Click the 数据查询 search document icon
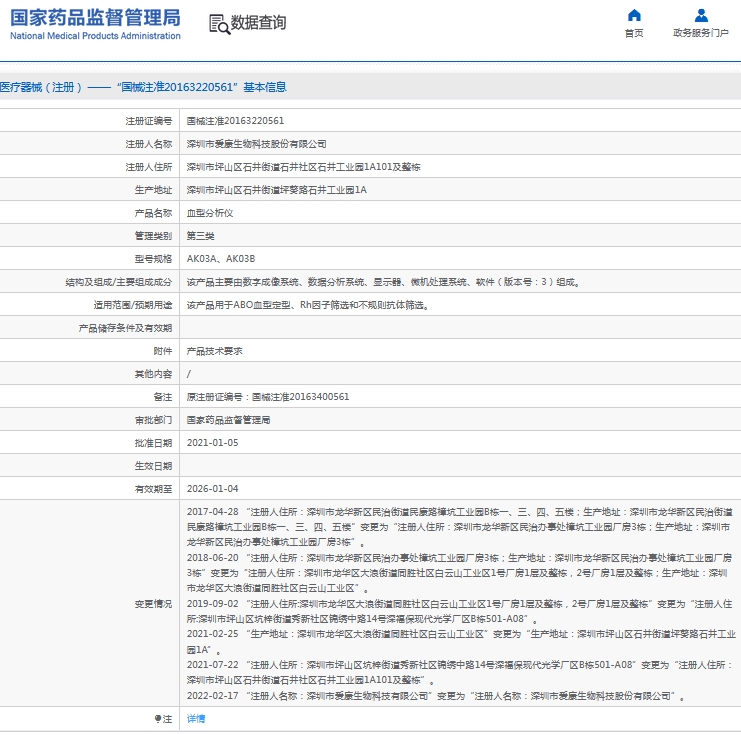 tap(219, 24)
